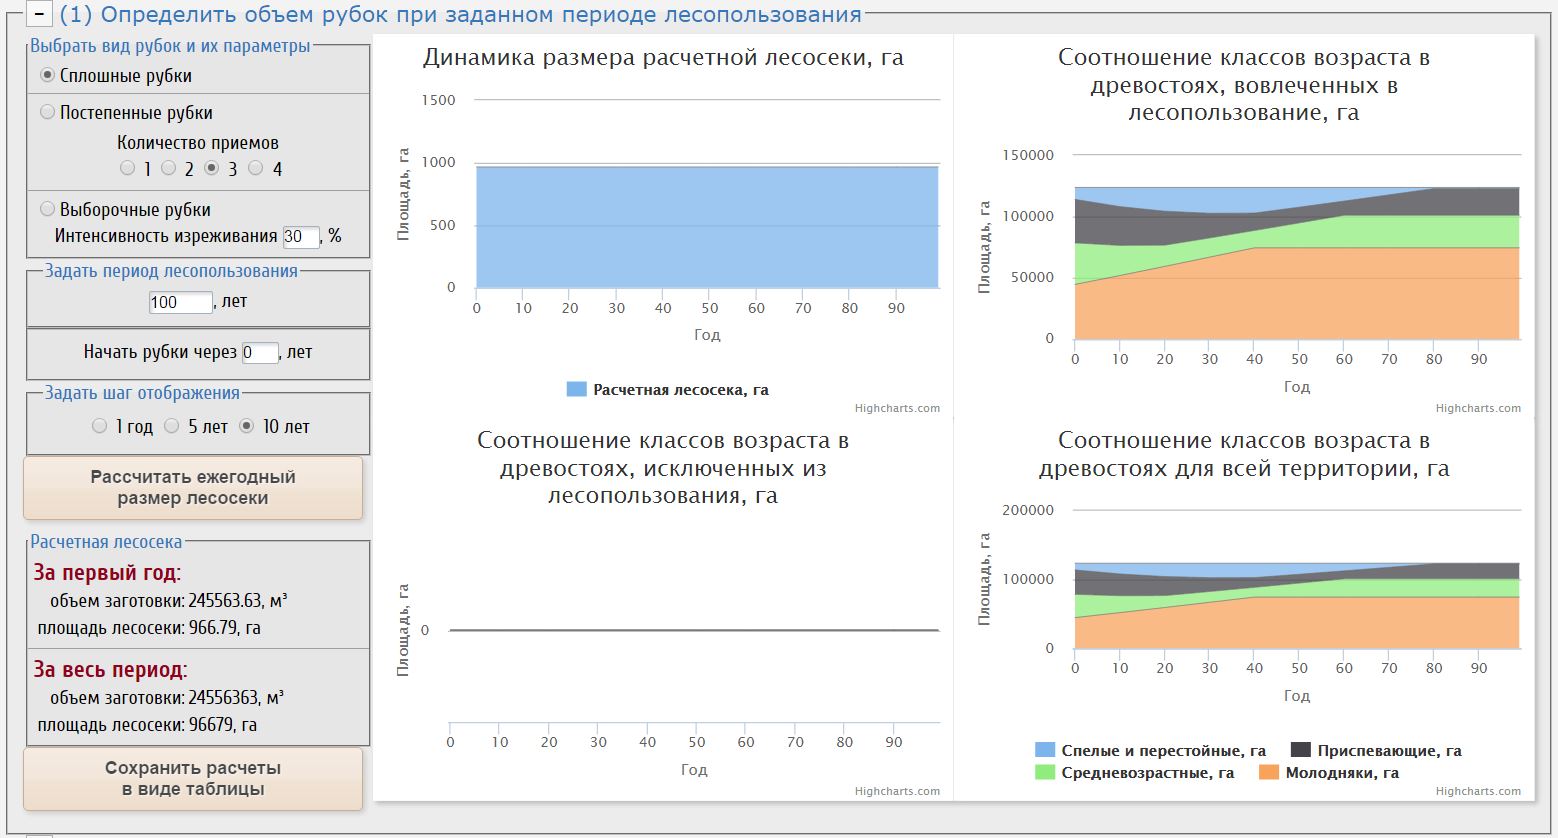Open Highcharts.com link under исключенных chart

tap(897, 791)
